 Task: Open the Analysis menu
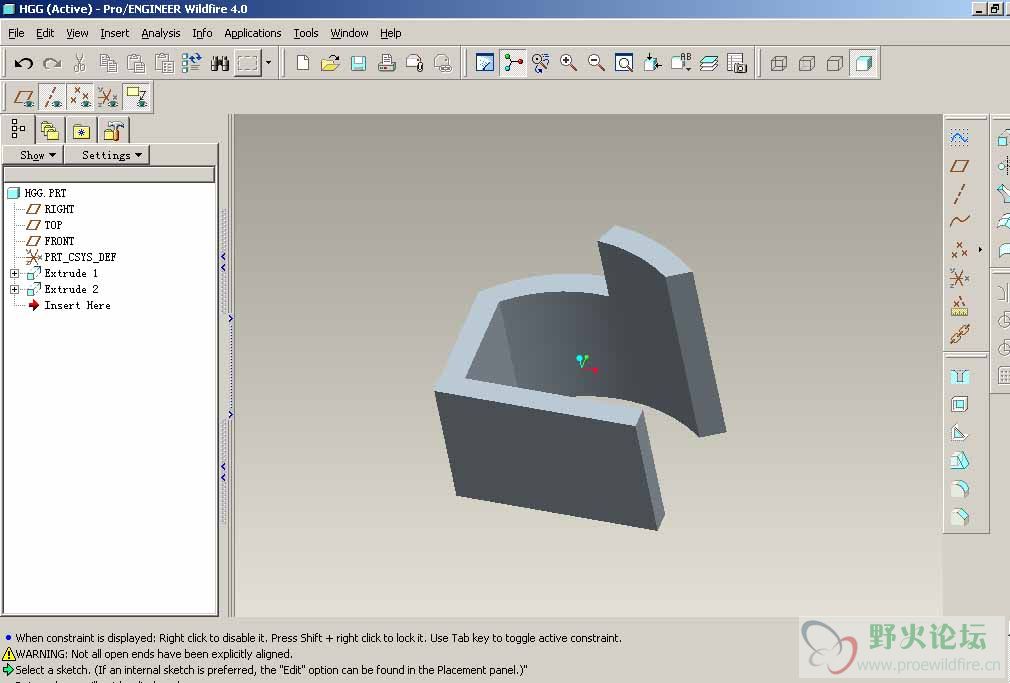tap(160, 33)
